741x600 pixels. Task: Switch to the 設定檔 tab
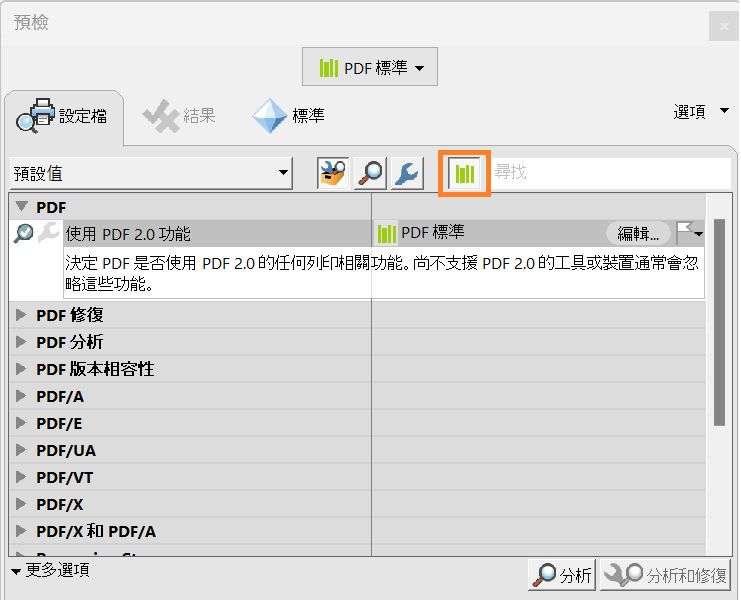[64, 116]
